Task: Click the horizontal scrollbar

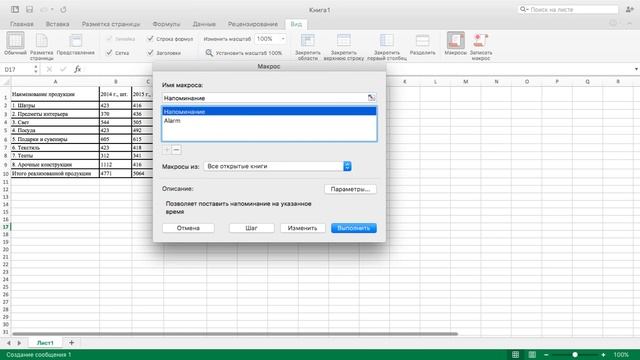Action: click(235, 334)
